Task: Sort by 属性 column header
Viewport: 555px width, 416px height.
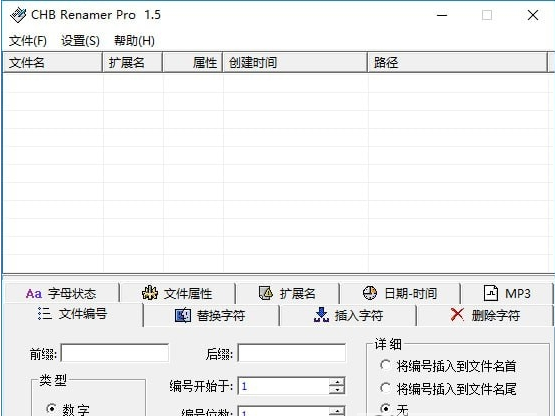Action: pyautogui.click(x=193, y=63)
